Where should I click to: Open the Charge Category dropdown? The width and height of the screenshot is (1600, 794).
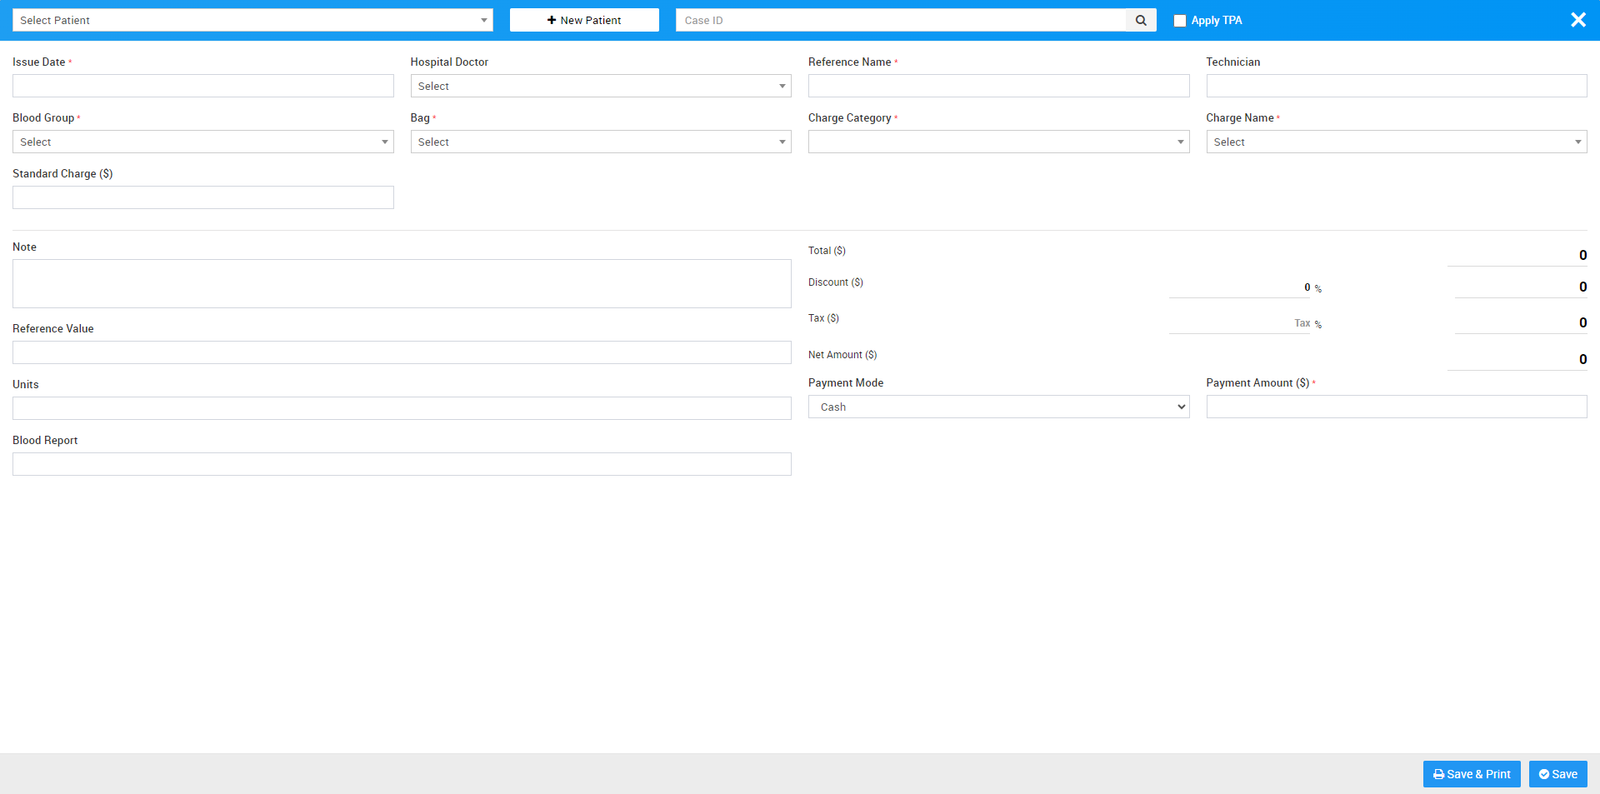[998, 142]
